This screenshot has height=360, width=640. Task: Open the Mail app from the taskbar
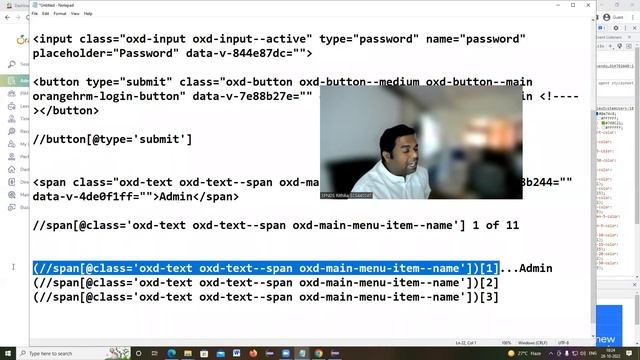click(x=220, y=353)
